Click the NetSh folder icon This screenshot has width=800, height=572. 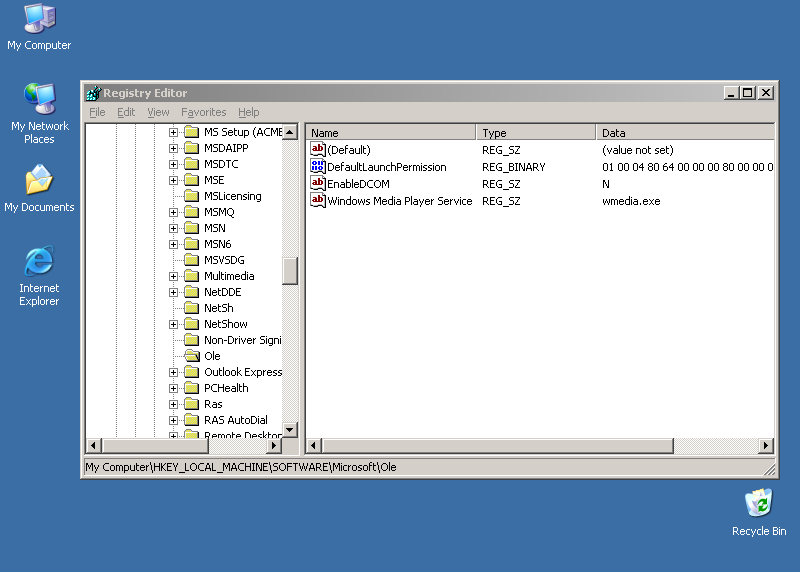point(191,308)
